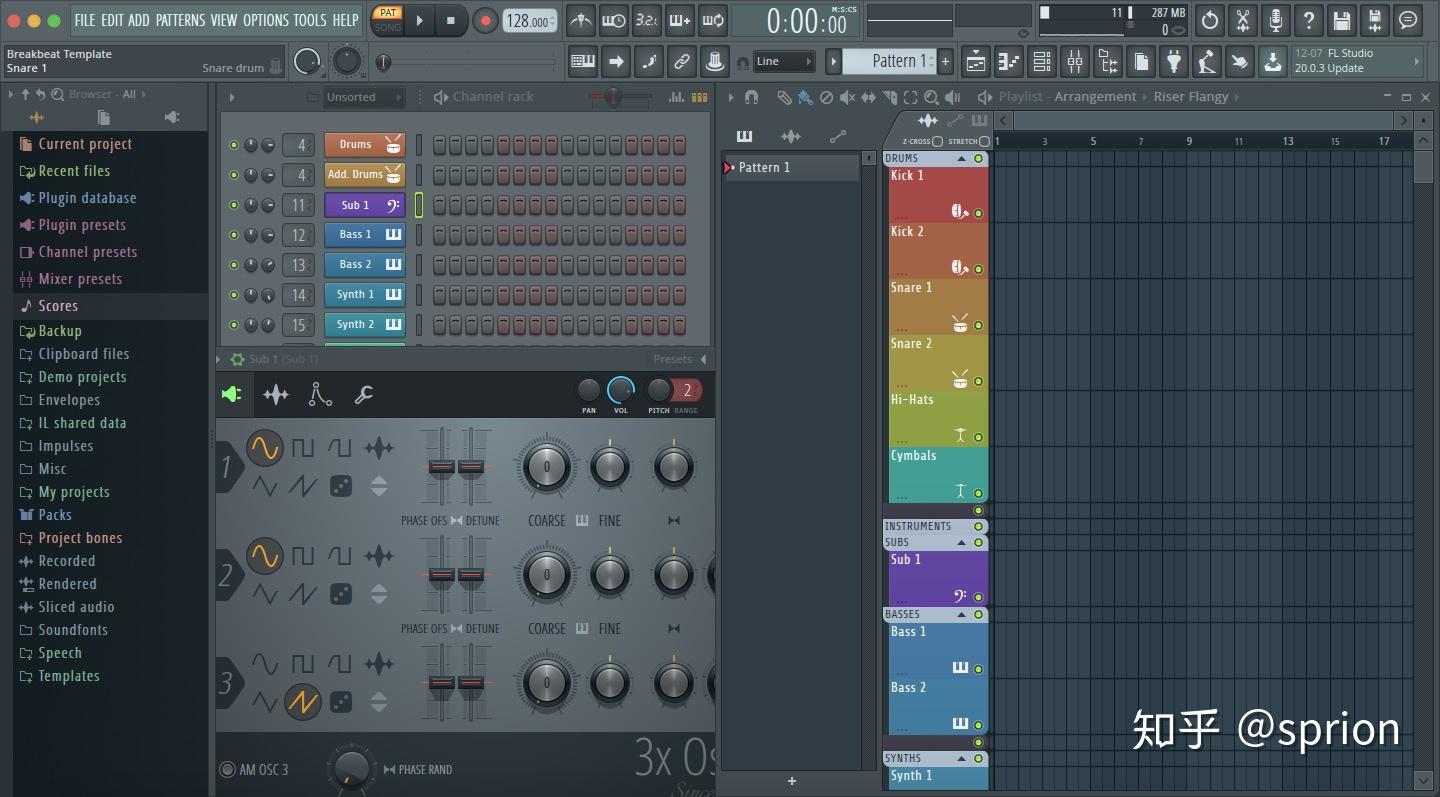Click the graph editor icon in Channel rack
The image size is (1440, 797).
[x=676, y=97]
